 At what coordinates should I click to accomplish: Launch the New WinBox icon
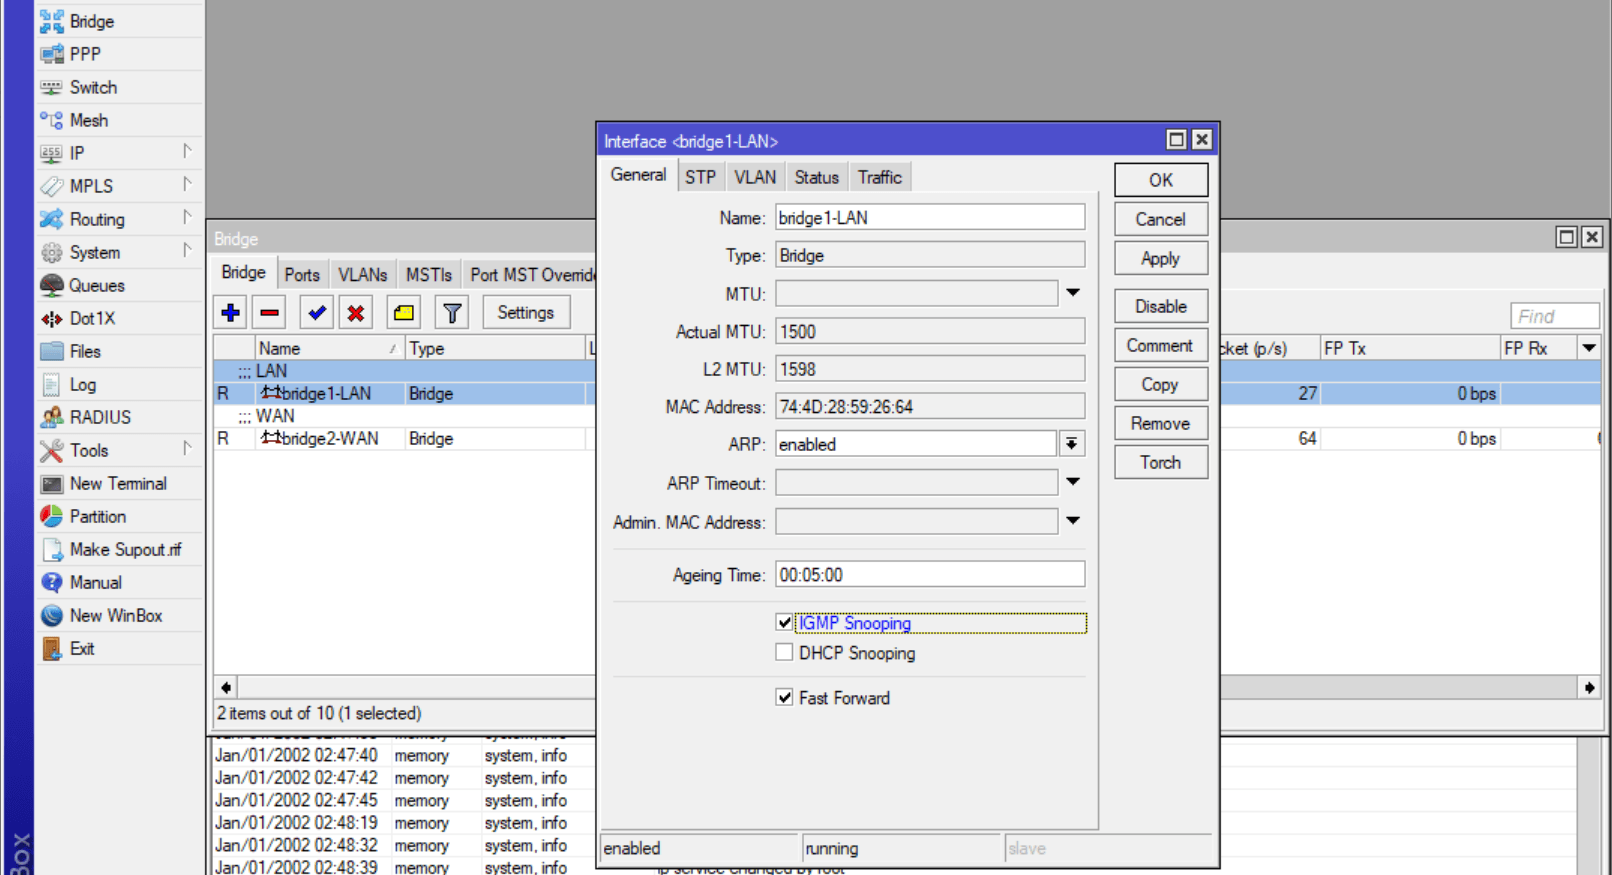tap(52, 615)
